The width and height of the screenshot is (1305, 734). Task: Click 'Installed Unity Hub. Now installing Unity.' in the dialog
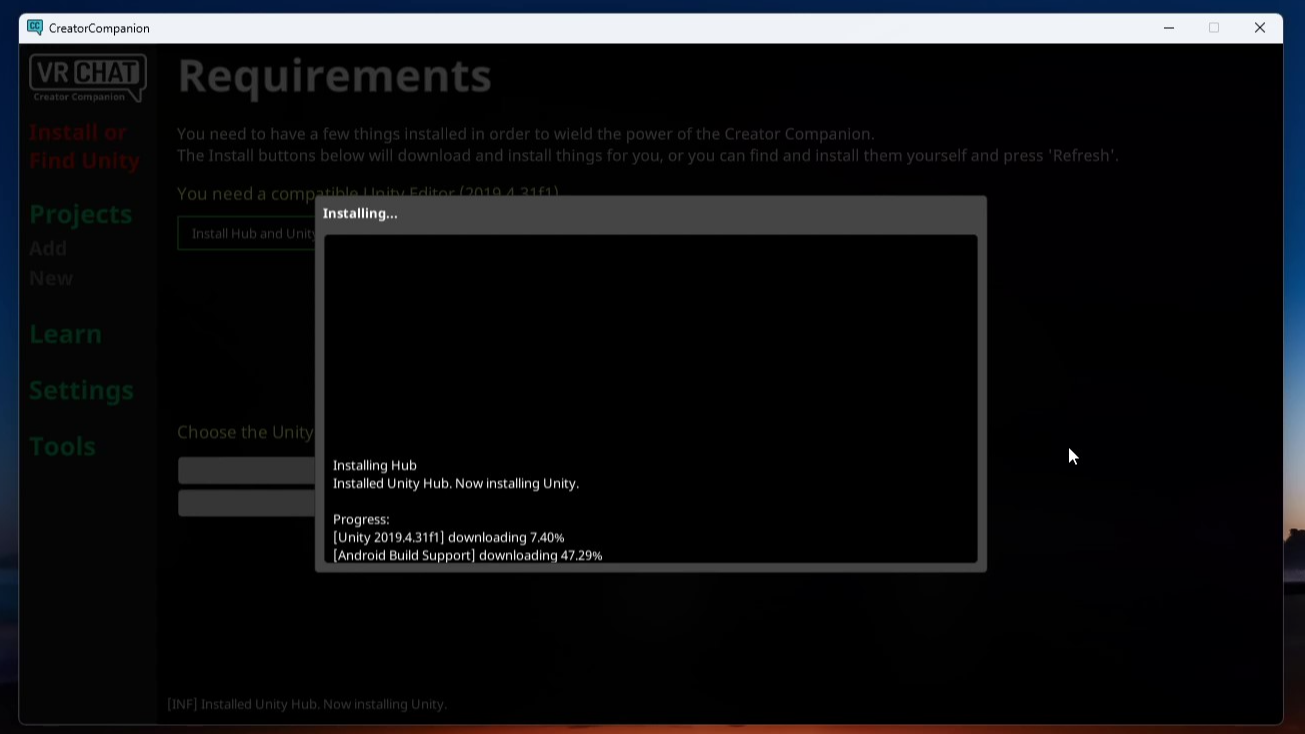456,483
